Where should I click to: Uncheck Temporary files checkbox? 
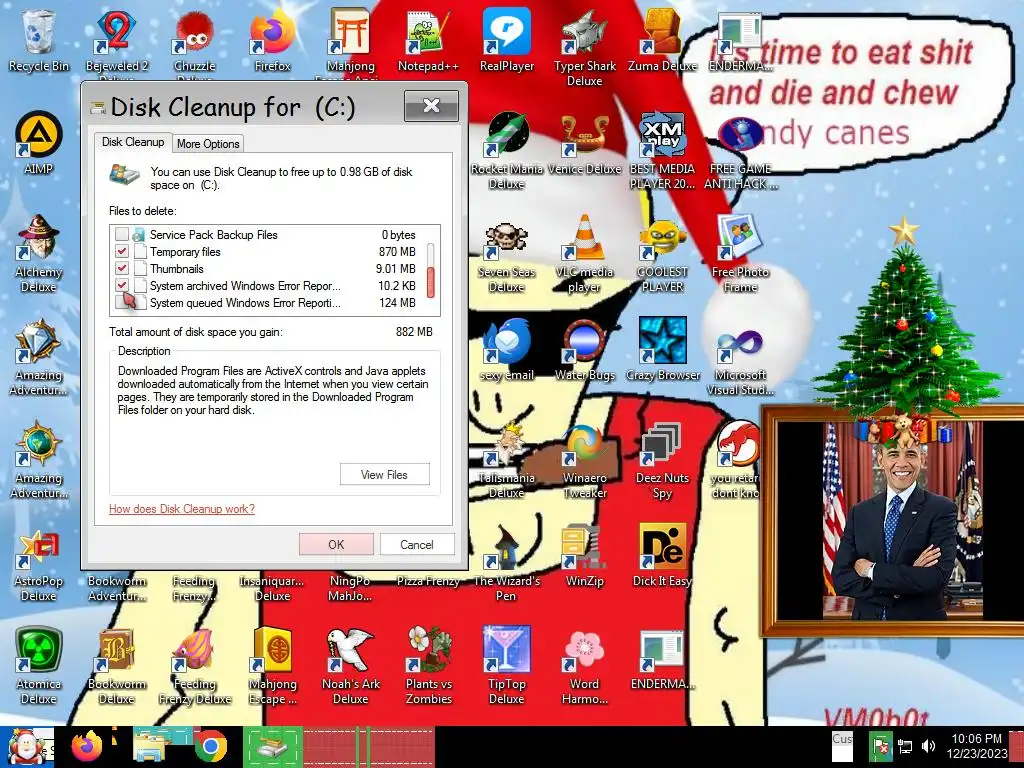[x=121, y=251]
